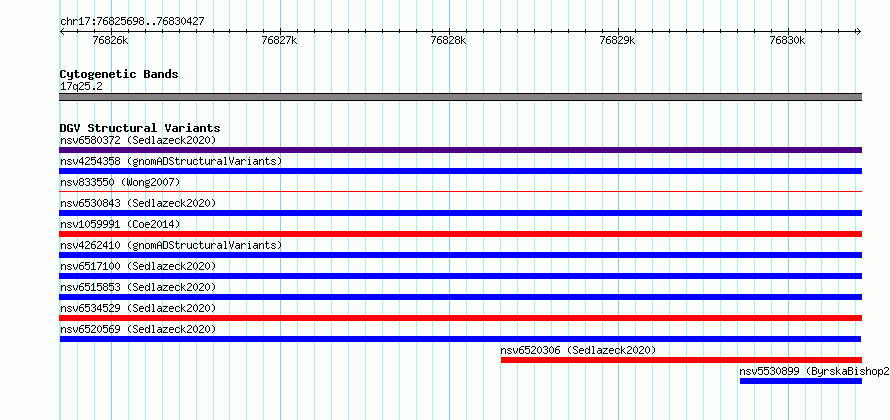Viewport: 890px width, 420px height.
Task: Click the 17q25.2 band label
Action: point(81,87)
